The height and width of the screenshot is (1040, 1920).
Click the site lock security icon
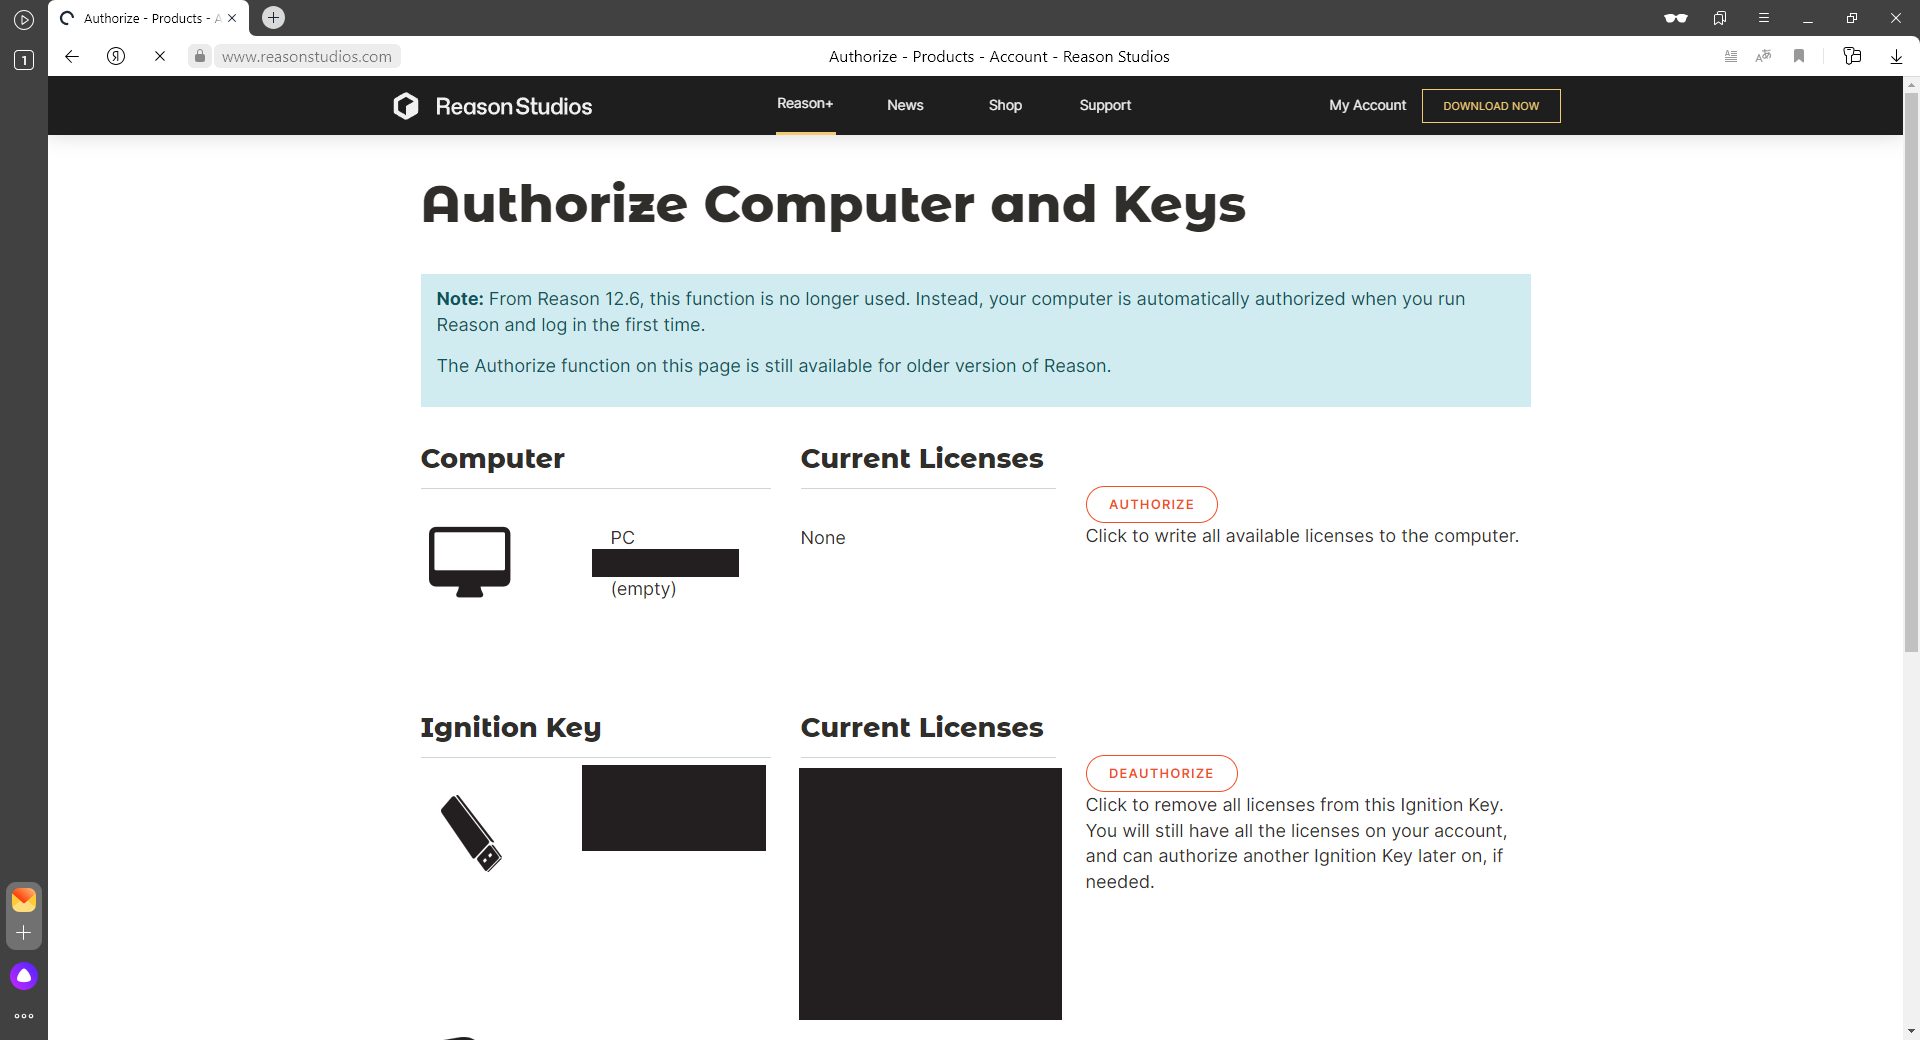[x=200, y=56]
